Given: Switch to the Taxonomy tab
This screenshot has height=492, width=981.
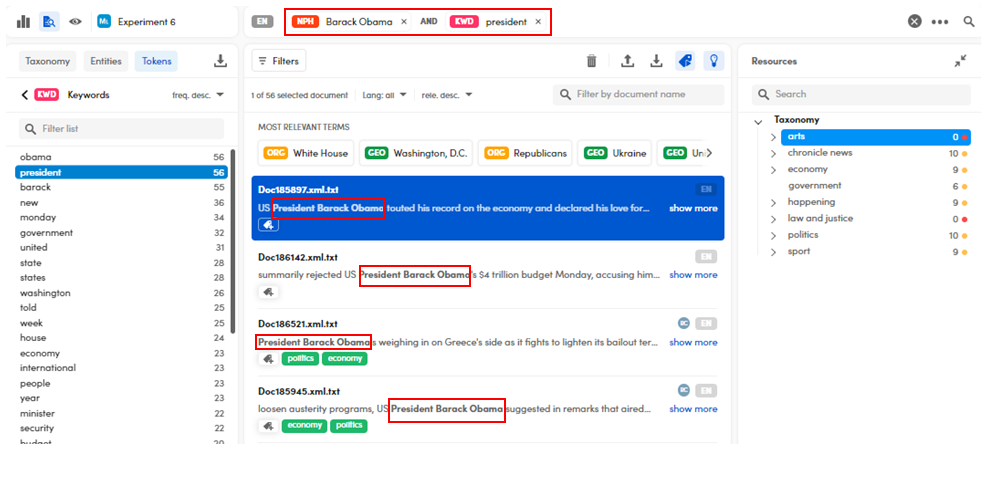Looking at the screenshot, I should click(x=47, y=61).
